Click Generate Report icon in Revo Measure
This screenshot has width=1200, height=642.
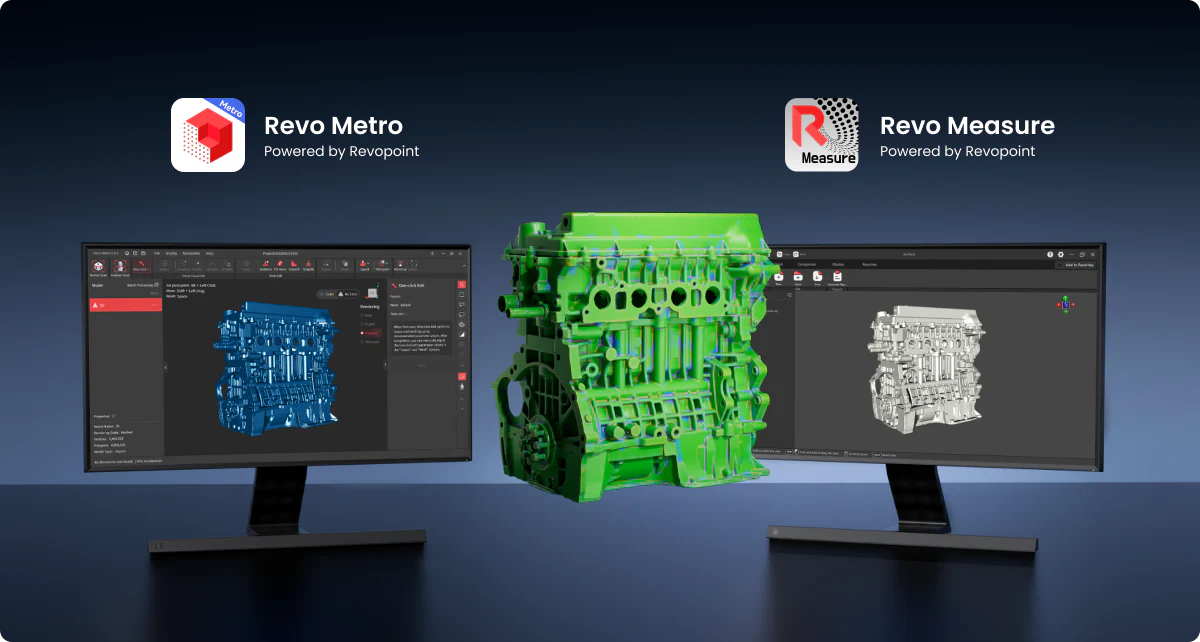837,279
